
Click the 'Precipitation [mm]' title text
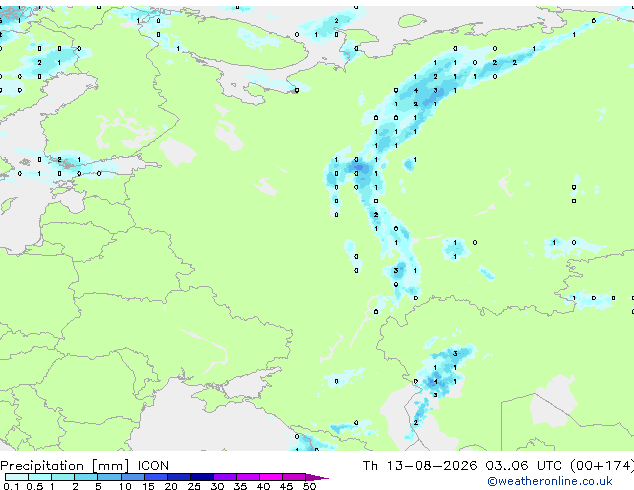click(65, 466)
